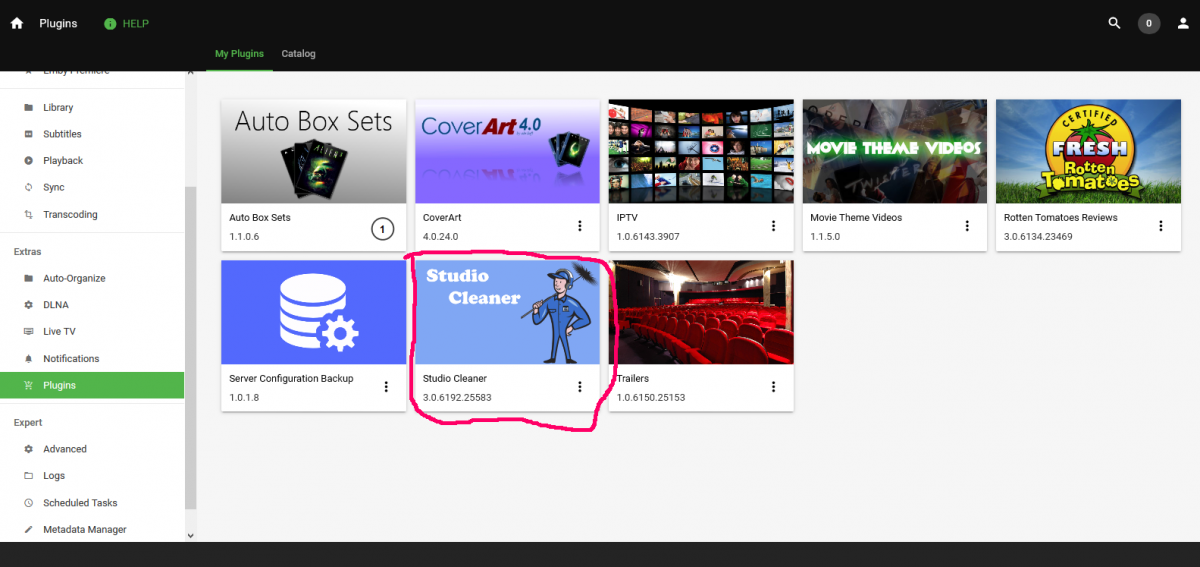Viewport: 1200px width, 567px height.
Task: Open the Advanced sidebar item
Action: point(92,449)
